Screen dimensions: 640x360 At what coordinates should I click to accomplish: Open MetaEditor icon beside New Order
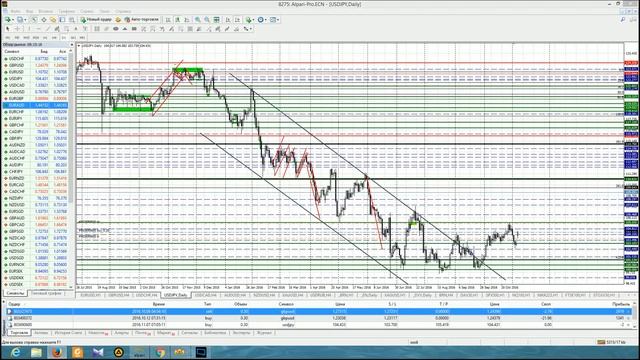click(x=118, y=20)
